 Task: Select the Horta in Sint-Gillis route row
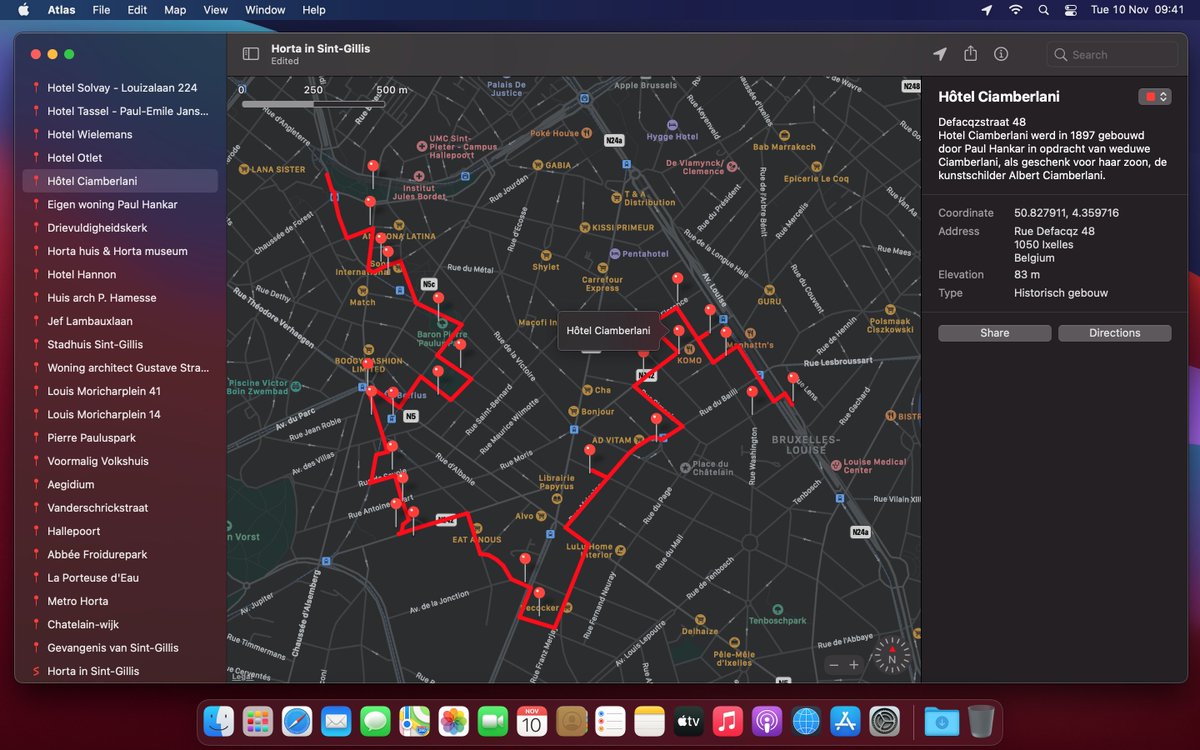120,671
